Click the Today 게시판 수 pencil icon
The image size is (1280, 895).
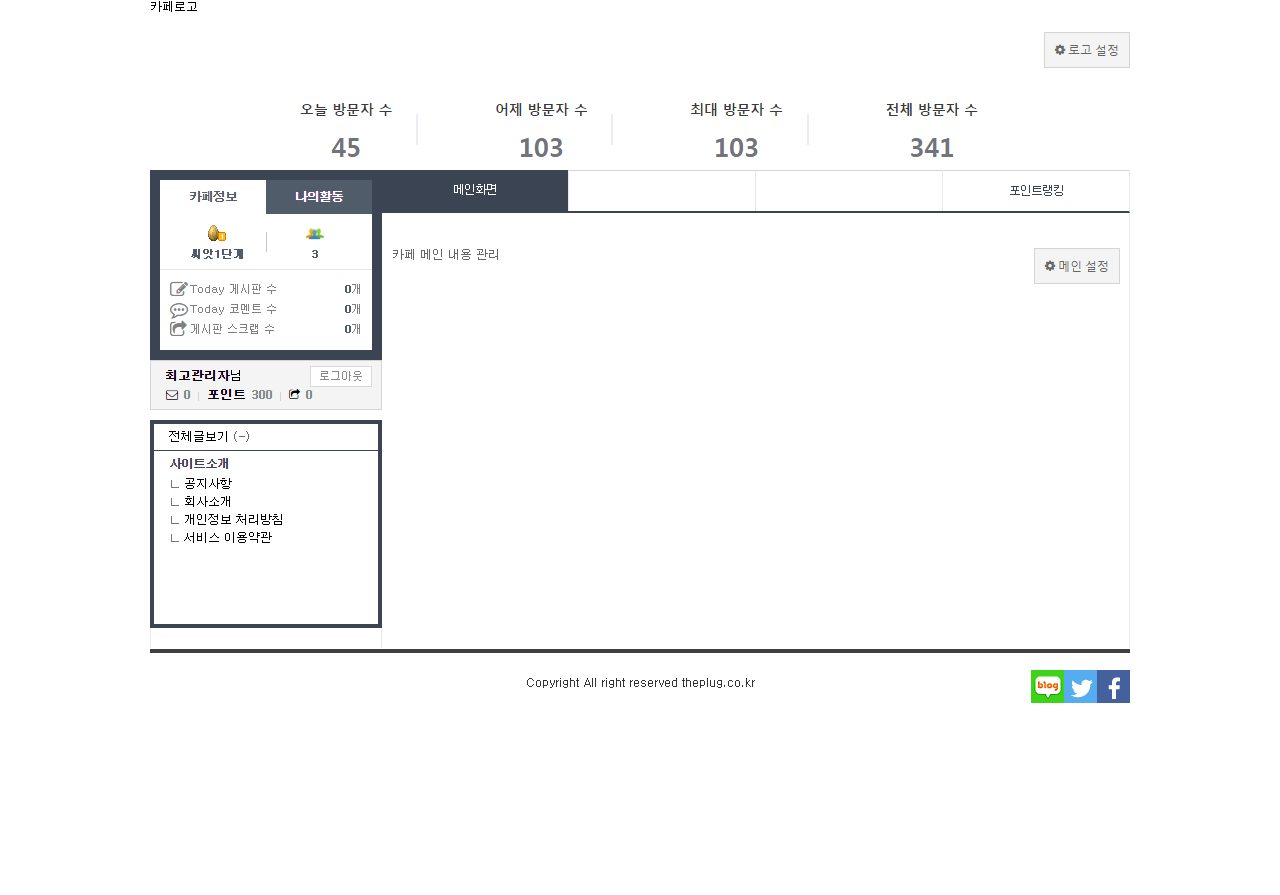point(179,289)
